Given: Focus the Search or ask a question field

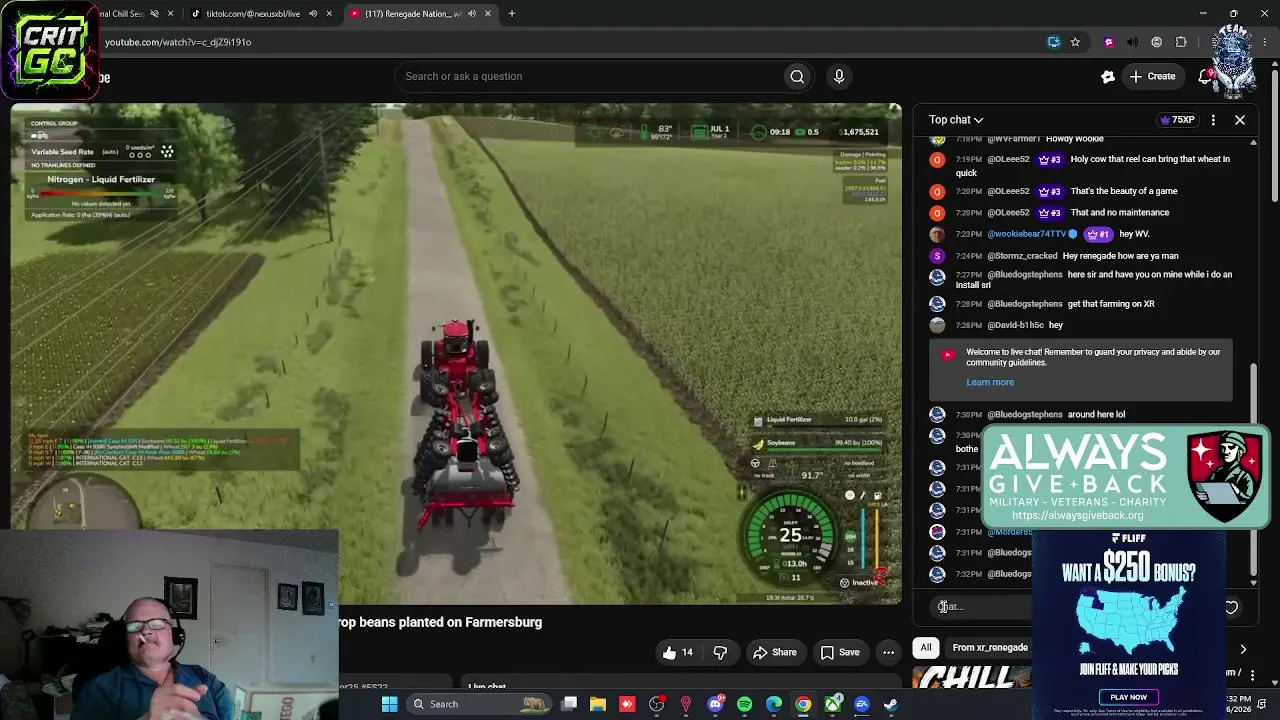Looking at the screenshot, I should (590, 76).
